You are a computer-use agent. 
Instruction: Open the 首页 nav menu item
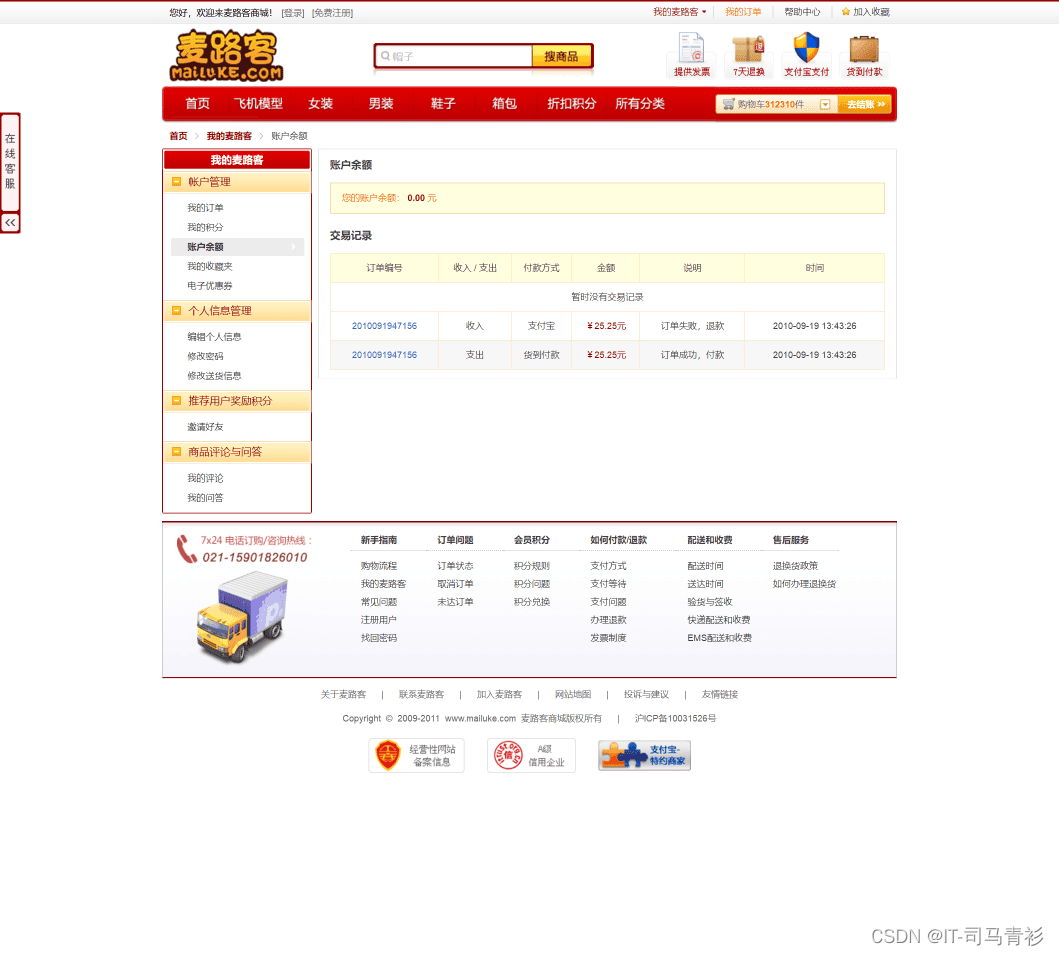click(197, 103)
